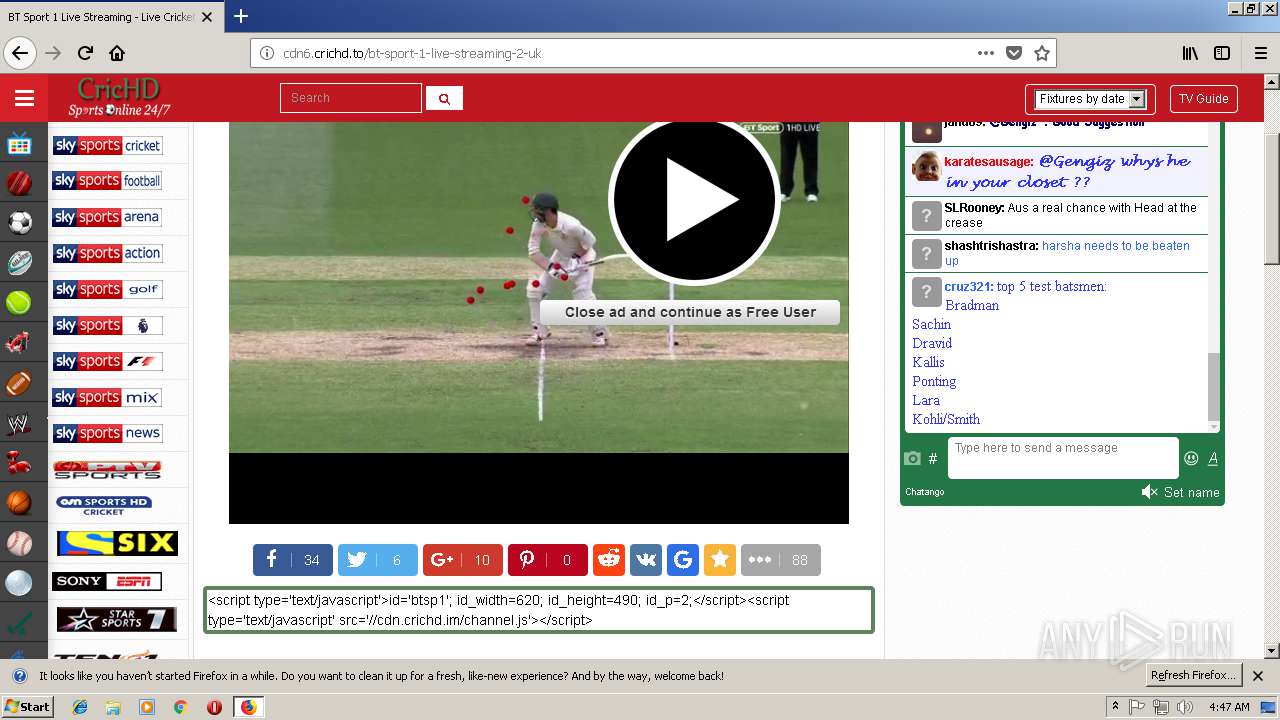Open PTV Sports channel

point(107,469)
